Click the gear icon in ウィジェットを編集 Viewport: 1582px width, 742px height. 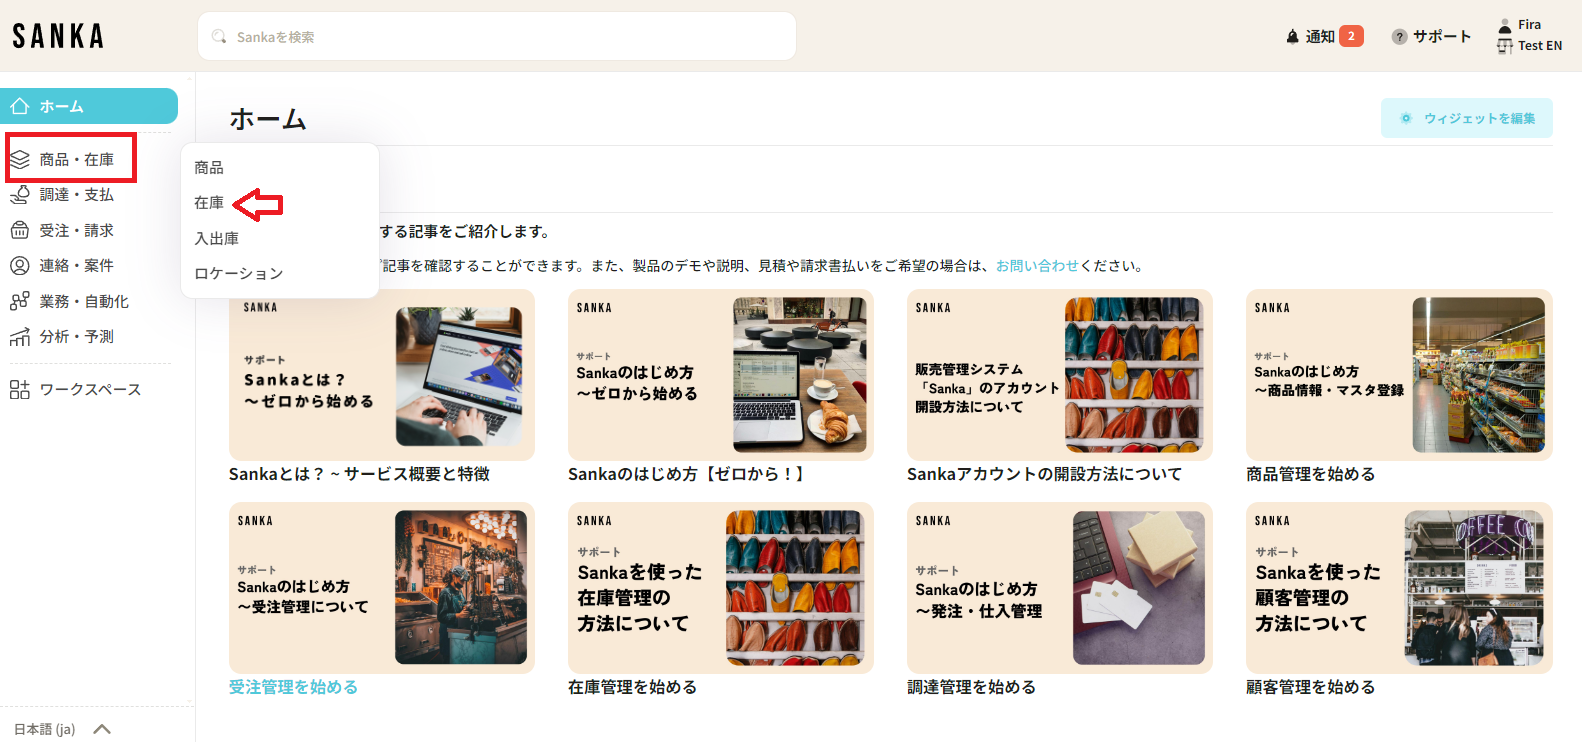[1406, 118]
